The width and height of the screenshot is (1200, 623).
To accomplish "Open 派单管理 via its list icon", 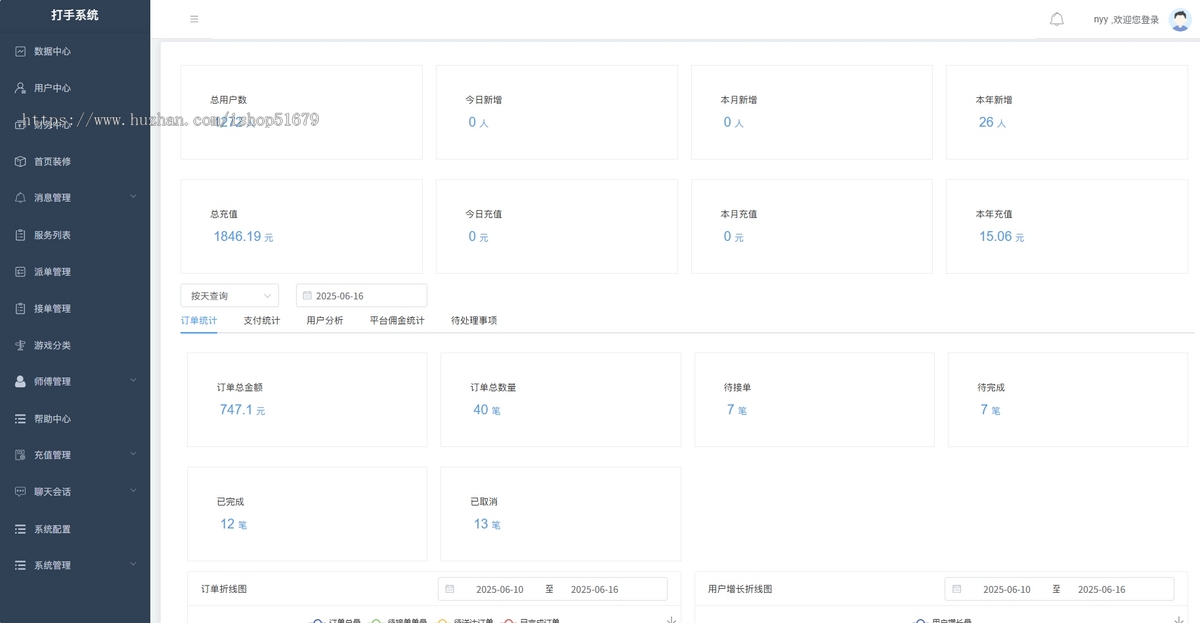I will [20, 272].
